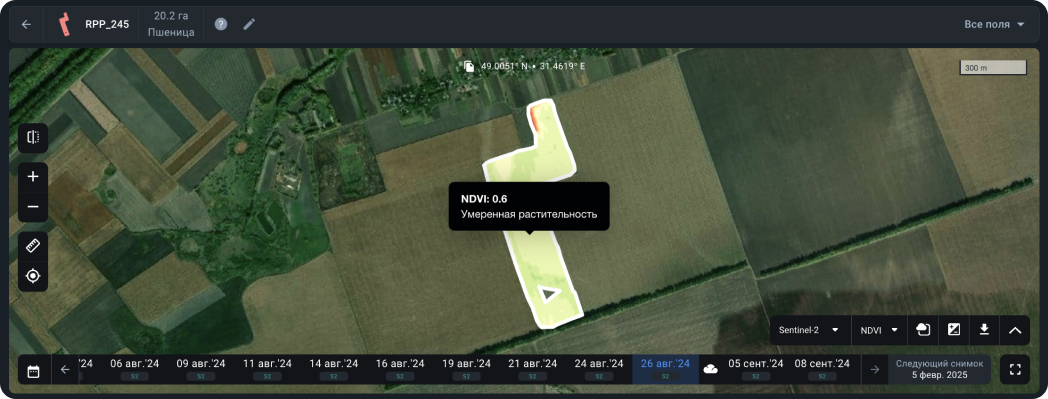Click the Следующий снимок 5 февр. 2025 box

point(939,370)
